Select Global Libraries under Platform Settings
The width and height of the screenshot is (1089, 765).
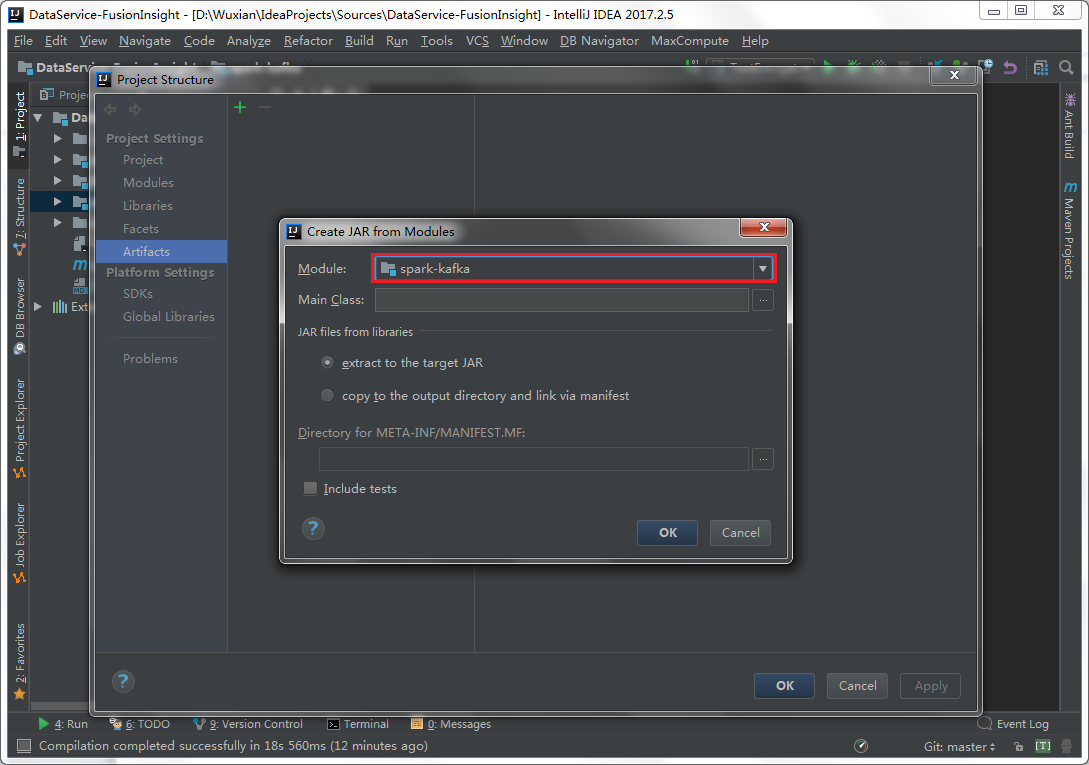[169, 317]
